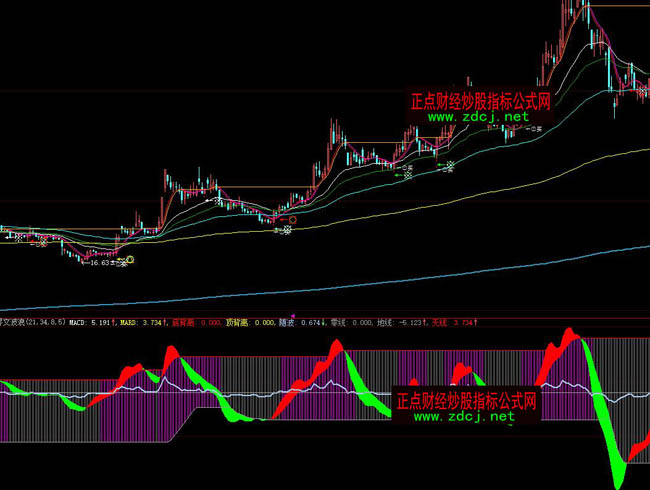
Task: Select the MA8D value label in indicator bar
Action: tap(140, 323)
